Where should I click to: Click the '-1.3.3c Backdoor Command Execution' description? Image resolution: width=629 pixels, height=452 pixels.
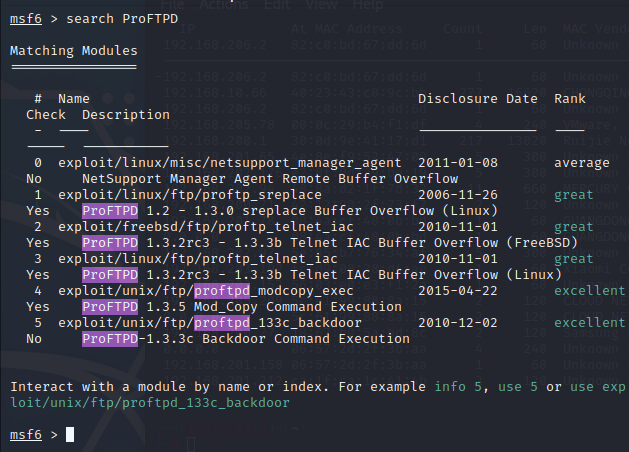pos(274,339)
